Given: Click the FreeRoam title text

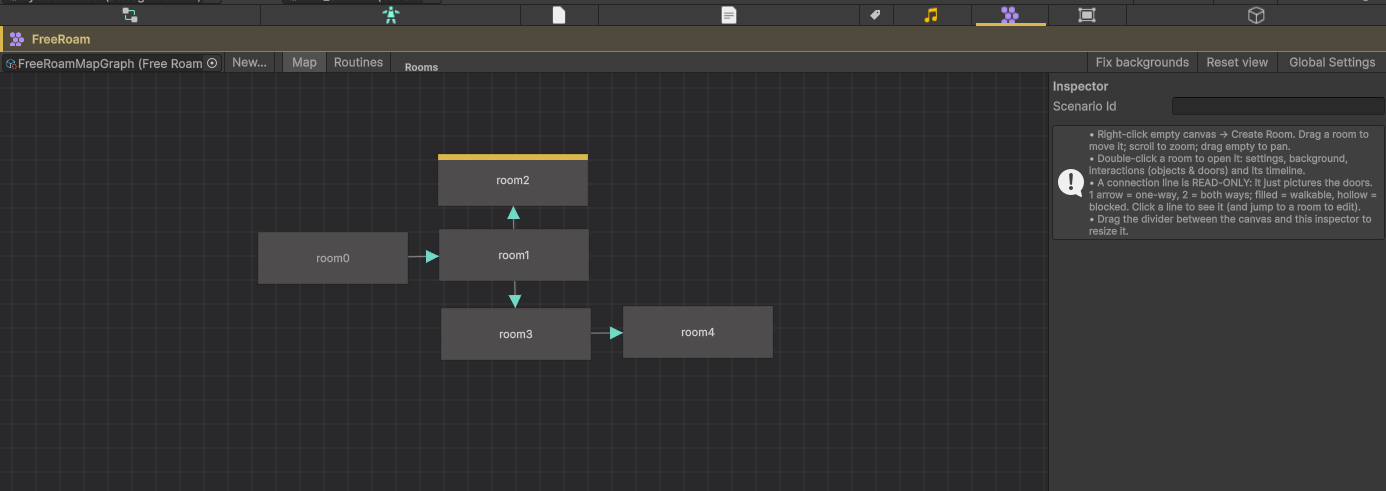Looking at the screenshot, I should point(61,39).
